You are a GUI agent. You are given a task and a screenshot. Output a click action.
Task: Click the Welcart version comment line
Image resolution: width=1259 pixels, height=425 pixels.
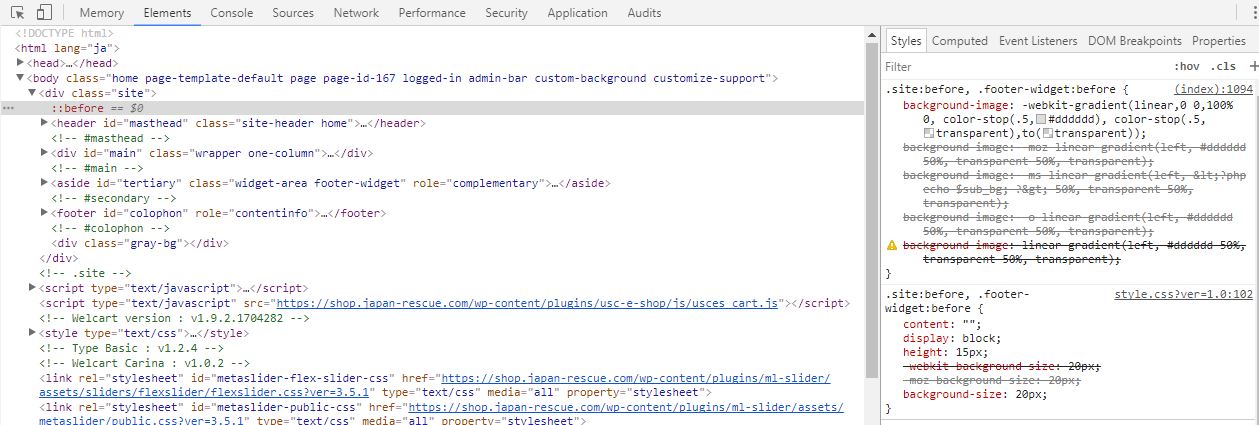pos(174,318)
